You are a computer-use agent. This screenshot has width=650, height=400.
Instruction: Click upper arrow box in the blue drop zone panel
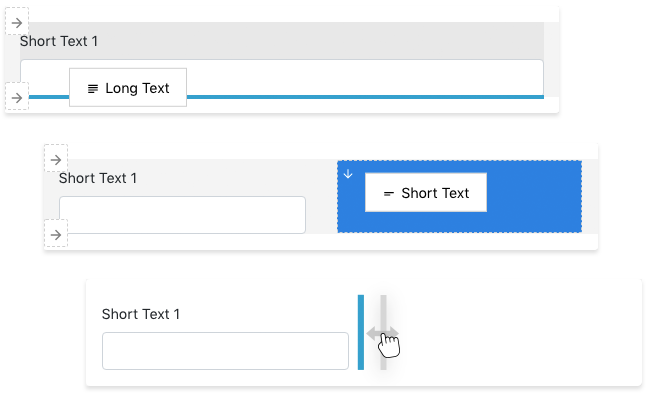(56, 160)
